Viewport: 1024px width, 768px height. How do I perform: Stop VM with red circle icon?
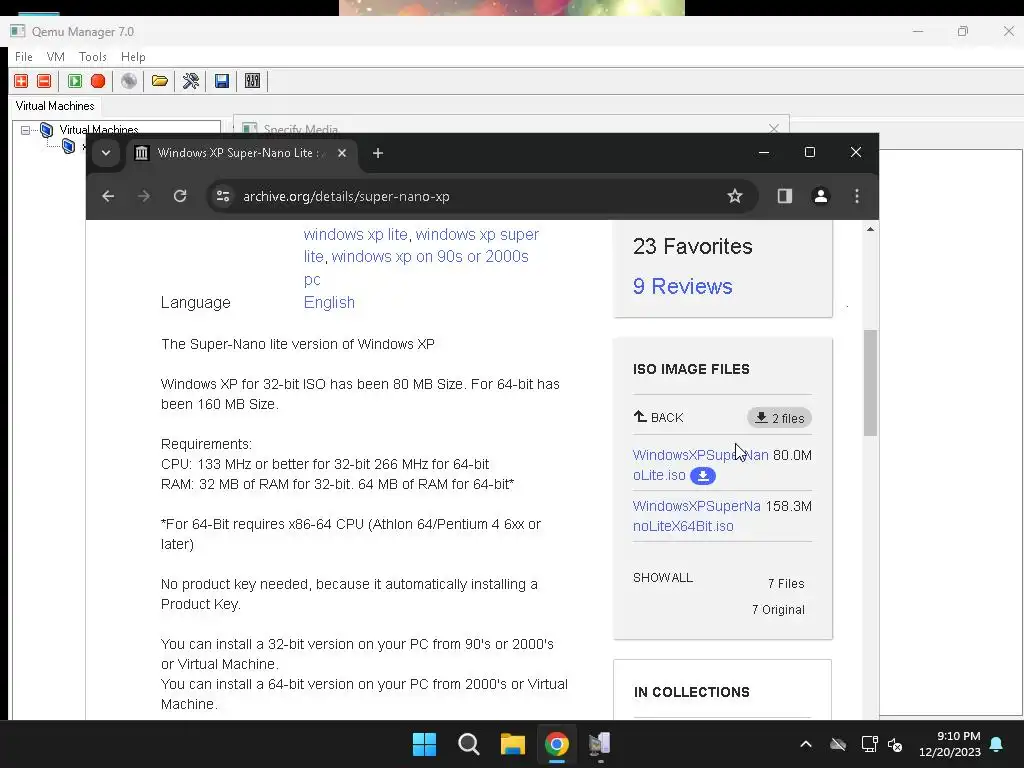[98, 81]
